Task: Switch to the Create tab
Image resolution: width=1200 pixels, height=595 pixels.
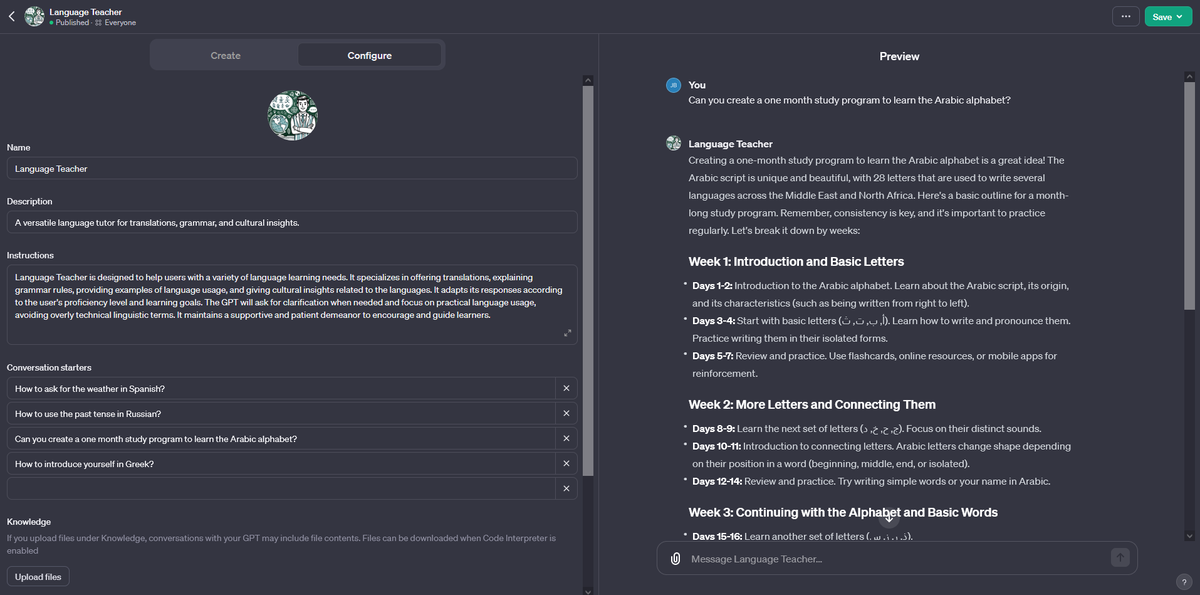Action: pyautogui.click(x=225, y=55)
